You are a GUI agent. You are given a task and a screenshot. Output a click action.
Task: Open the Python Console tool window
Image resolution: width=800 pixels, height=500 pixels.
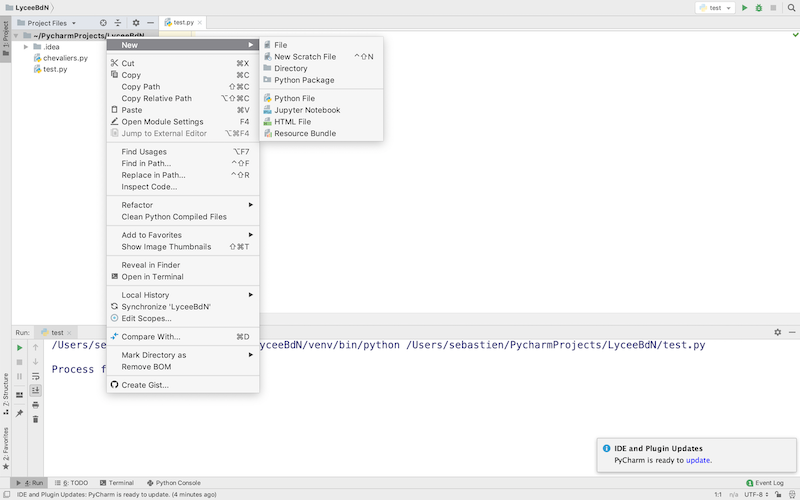(173, 483)
